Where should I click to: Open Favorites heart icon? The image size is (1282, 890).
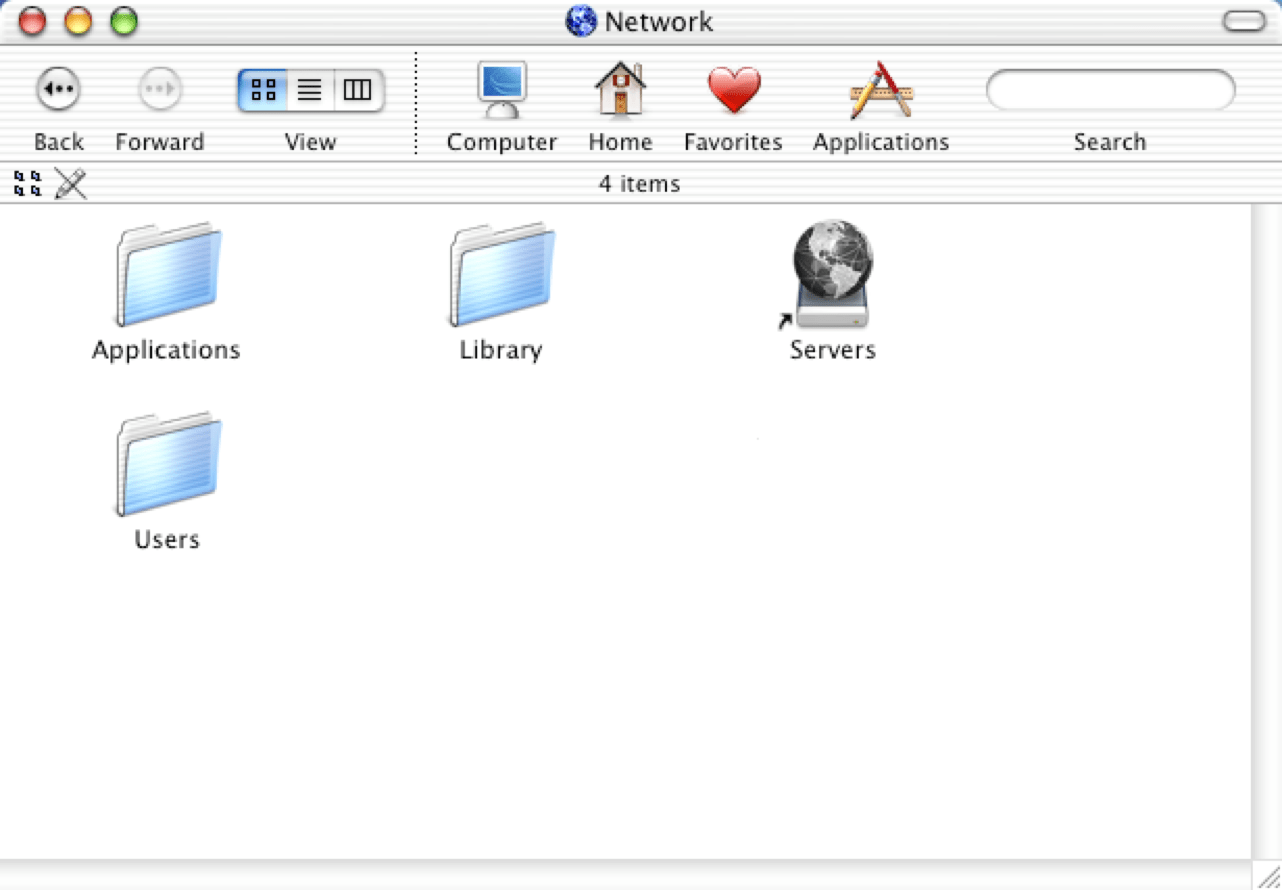coord(734,91)
